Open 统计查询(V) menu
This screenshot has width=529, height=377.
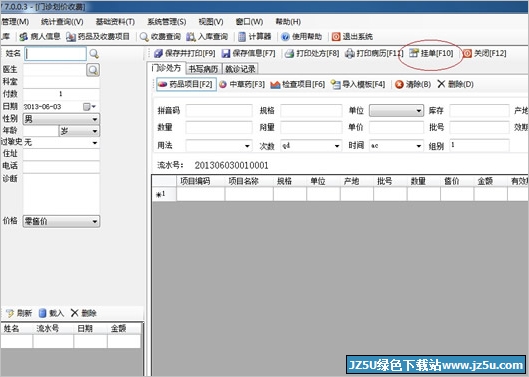(x=62, y=22)
